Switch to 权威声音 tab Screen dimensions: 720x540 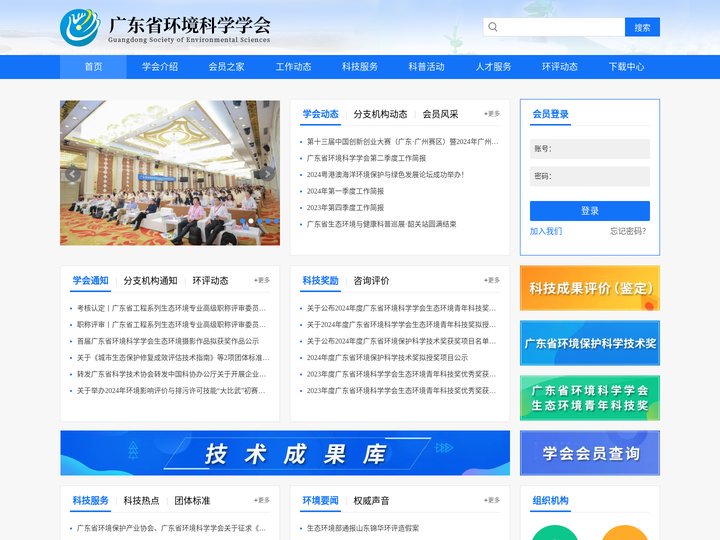pos(371,501)
